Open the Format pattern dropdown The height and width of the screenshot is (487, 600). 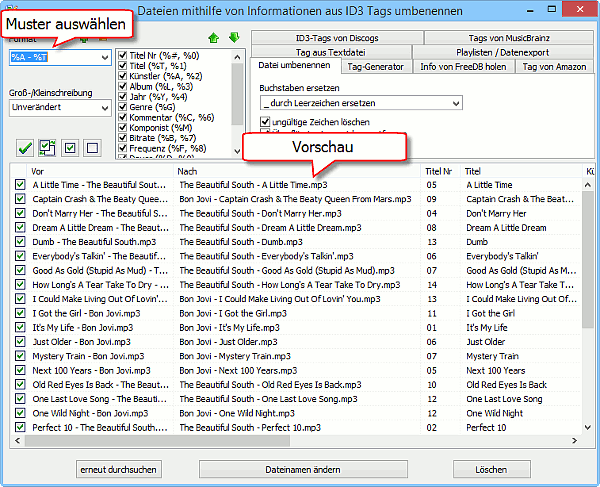(x=103, y=57)
